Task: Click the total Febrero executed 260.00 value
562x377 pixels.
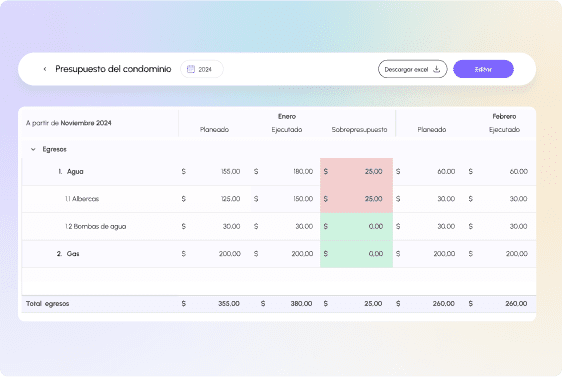Action: pyautogui.click(x=516, y=304)
